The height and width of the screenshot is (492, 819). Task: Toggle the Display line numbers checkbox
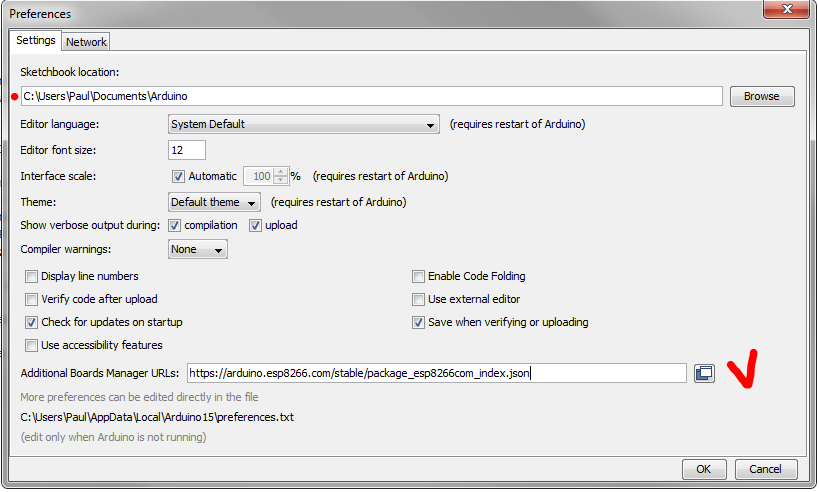[x=32, y=276]
